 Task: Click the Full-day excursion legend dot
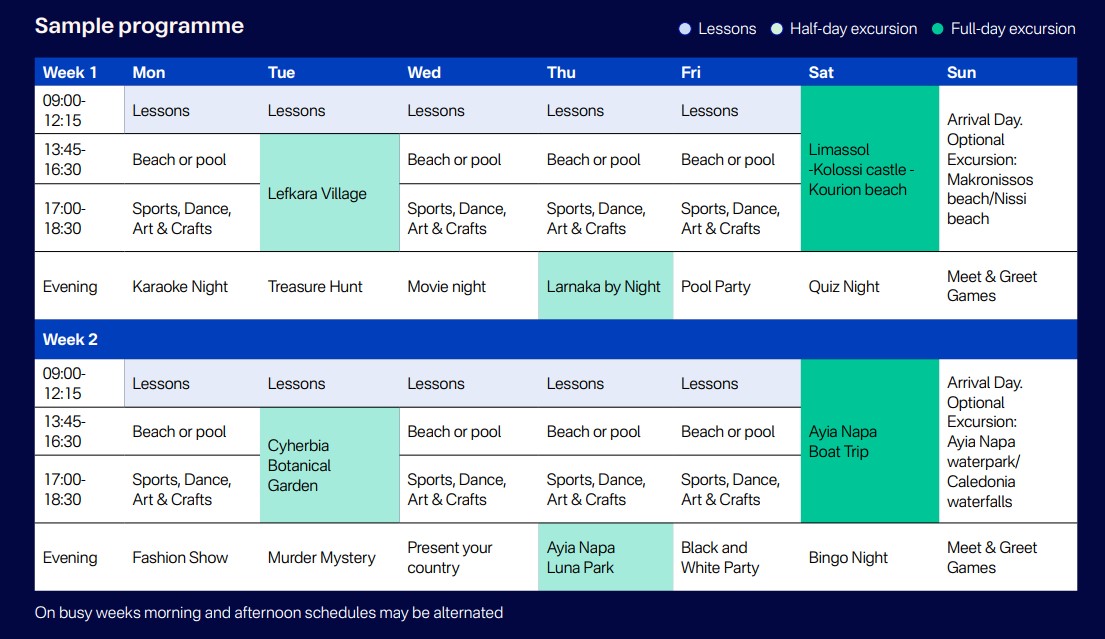tap(937, 29)
